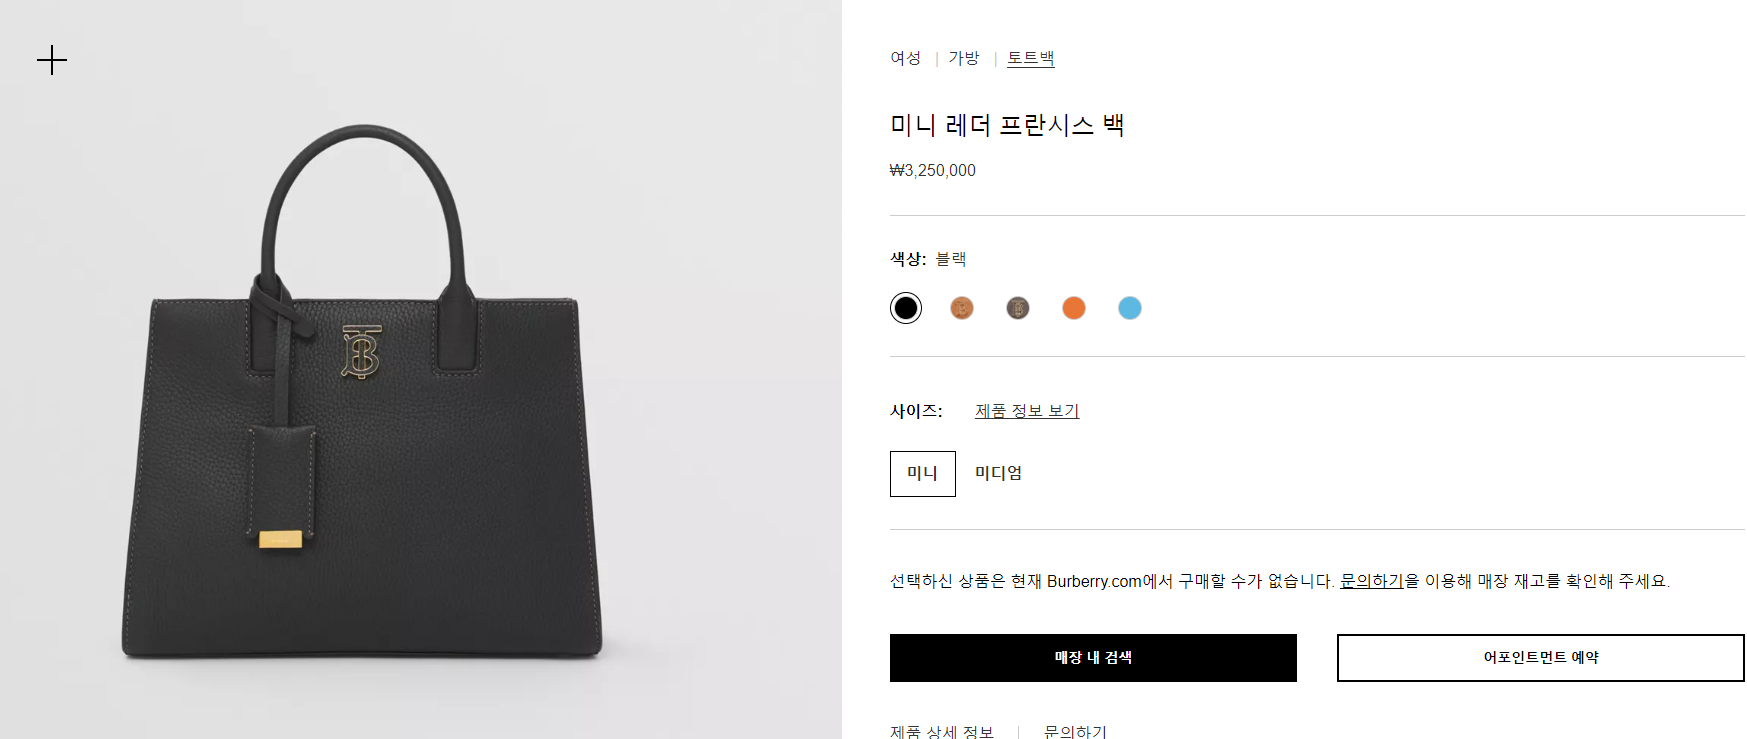This screenshot has width=1747, height=739.
Task: Go to the 가방 breadcrumb
Action: pyautogui.click(x=964, y=58)
